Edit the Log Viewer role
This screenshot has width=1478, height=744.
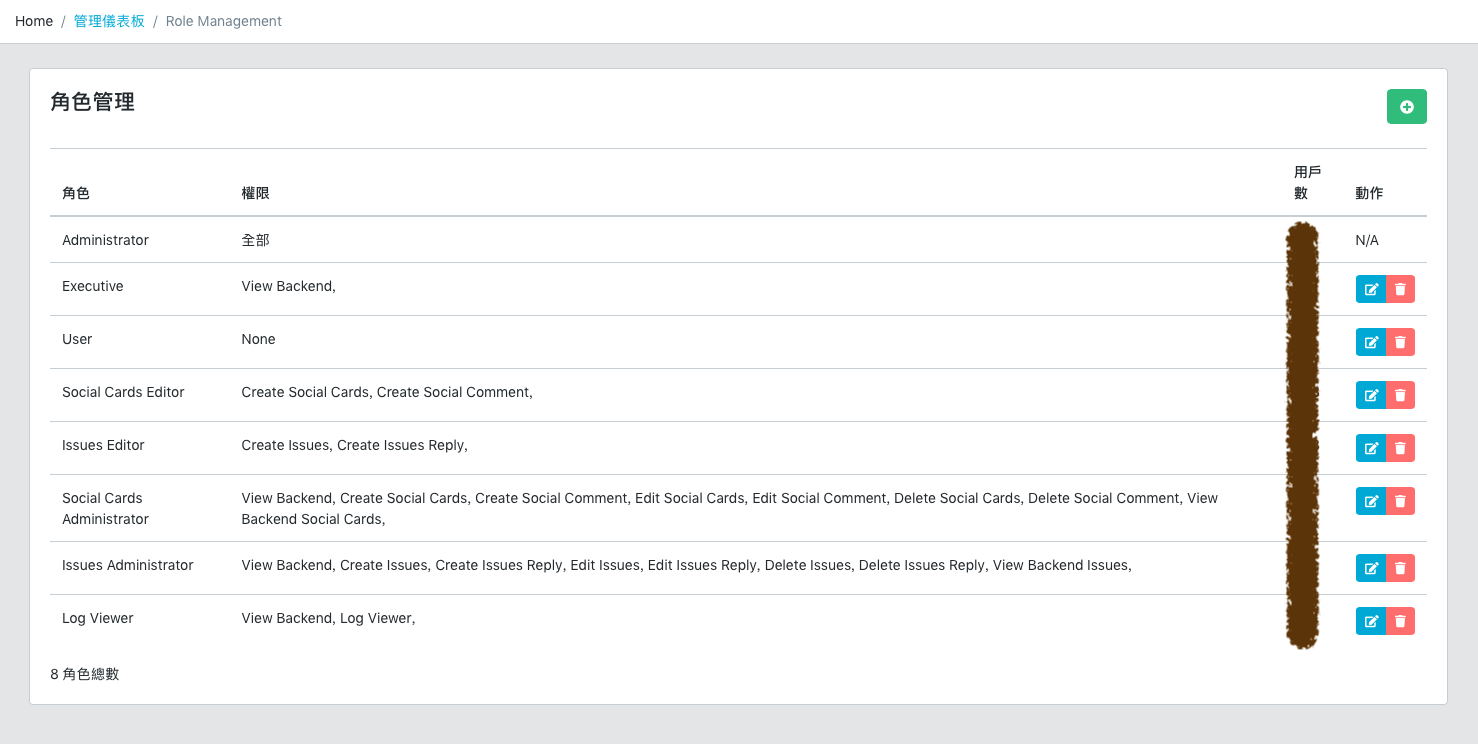(x=1371, y=621)
